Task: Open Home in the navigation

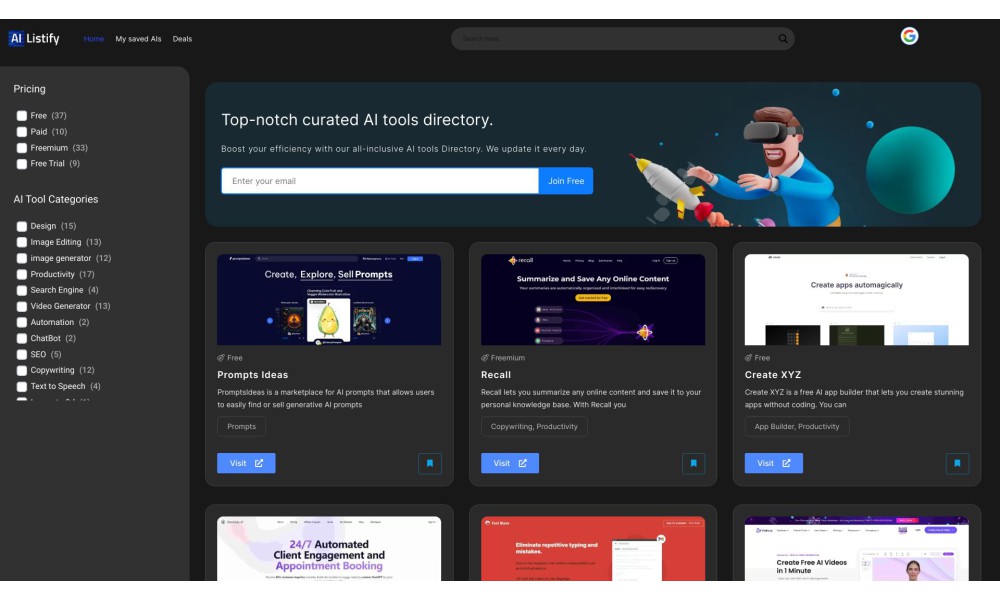Action: click(94, 39)
